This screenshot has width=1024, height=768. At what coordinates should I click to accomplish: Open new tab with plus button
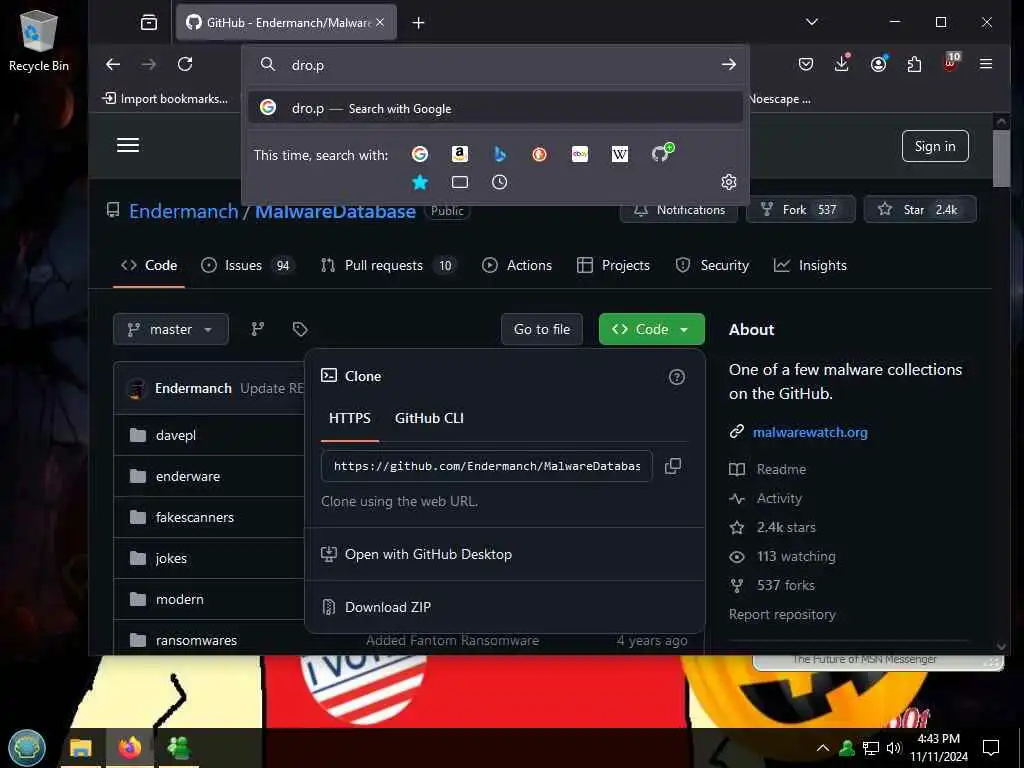coord(419,23)
